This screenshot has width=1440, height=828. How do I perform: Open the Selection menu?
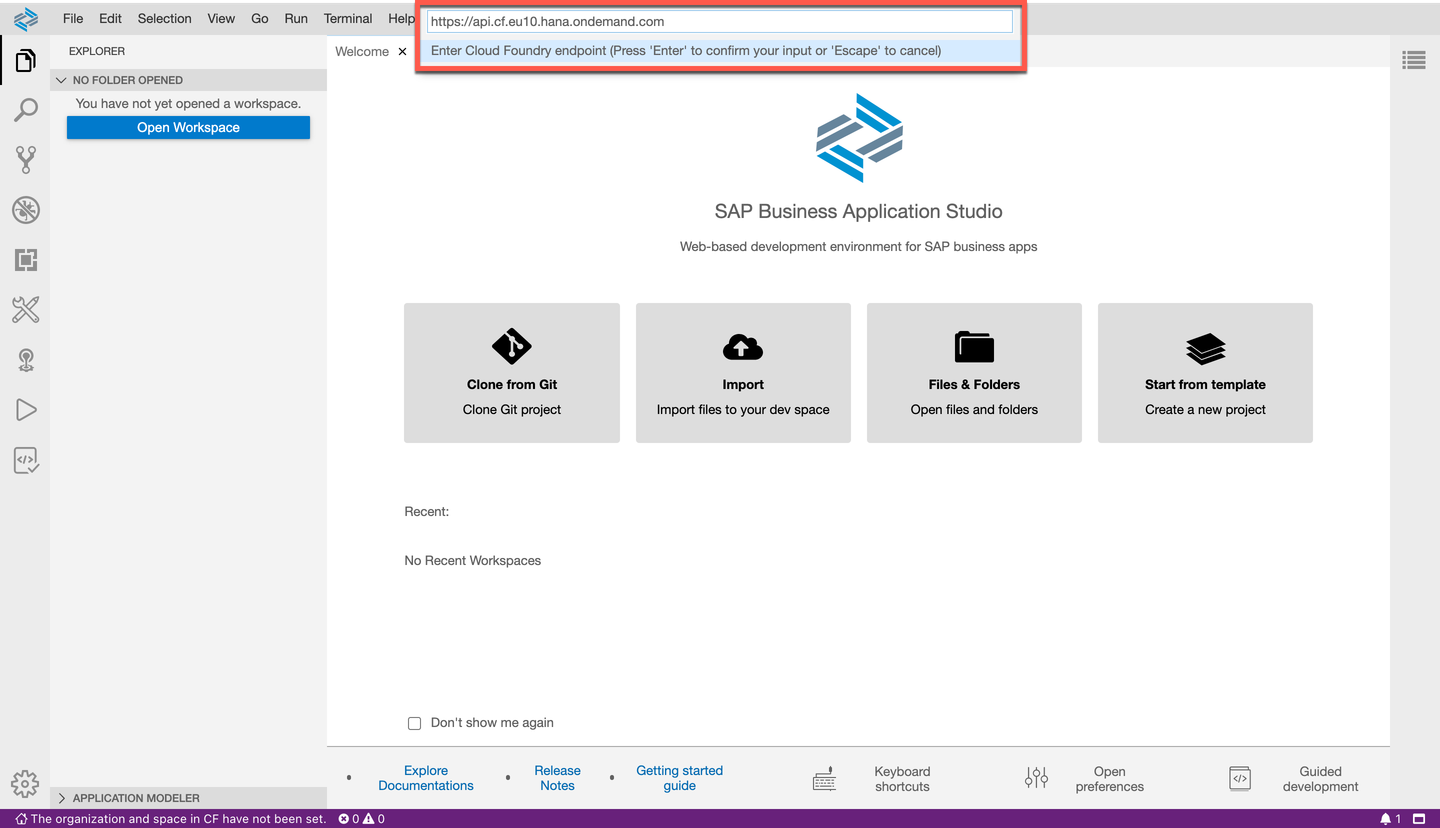point(164,18)
